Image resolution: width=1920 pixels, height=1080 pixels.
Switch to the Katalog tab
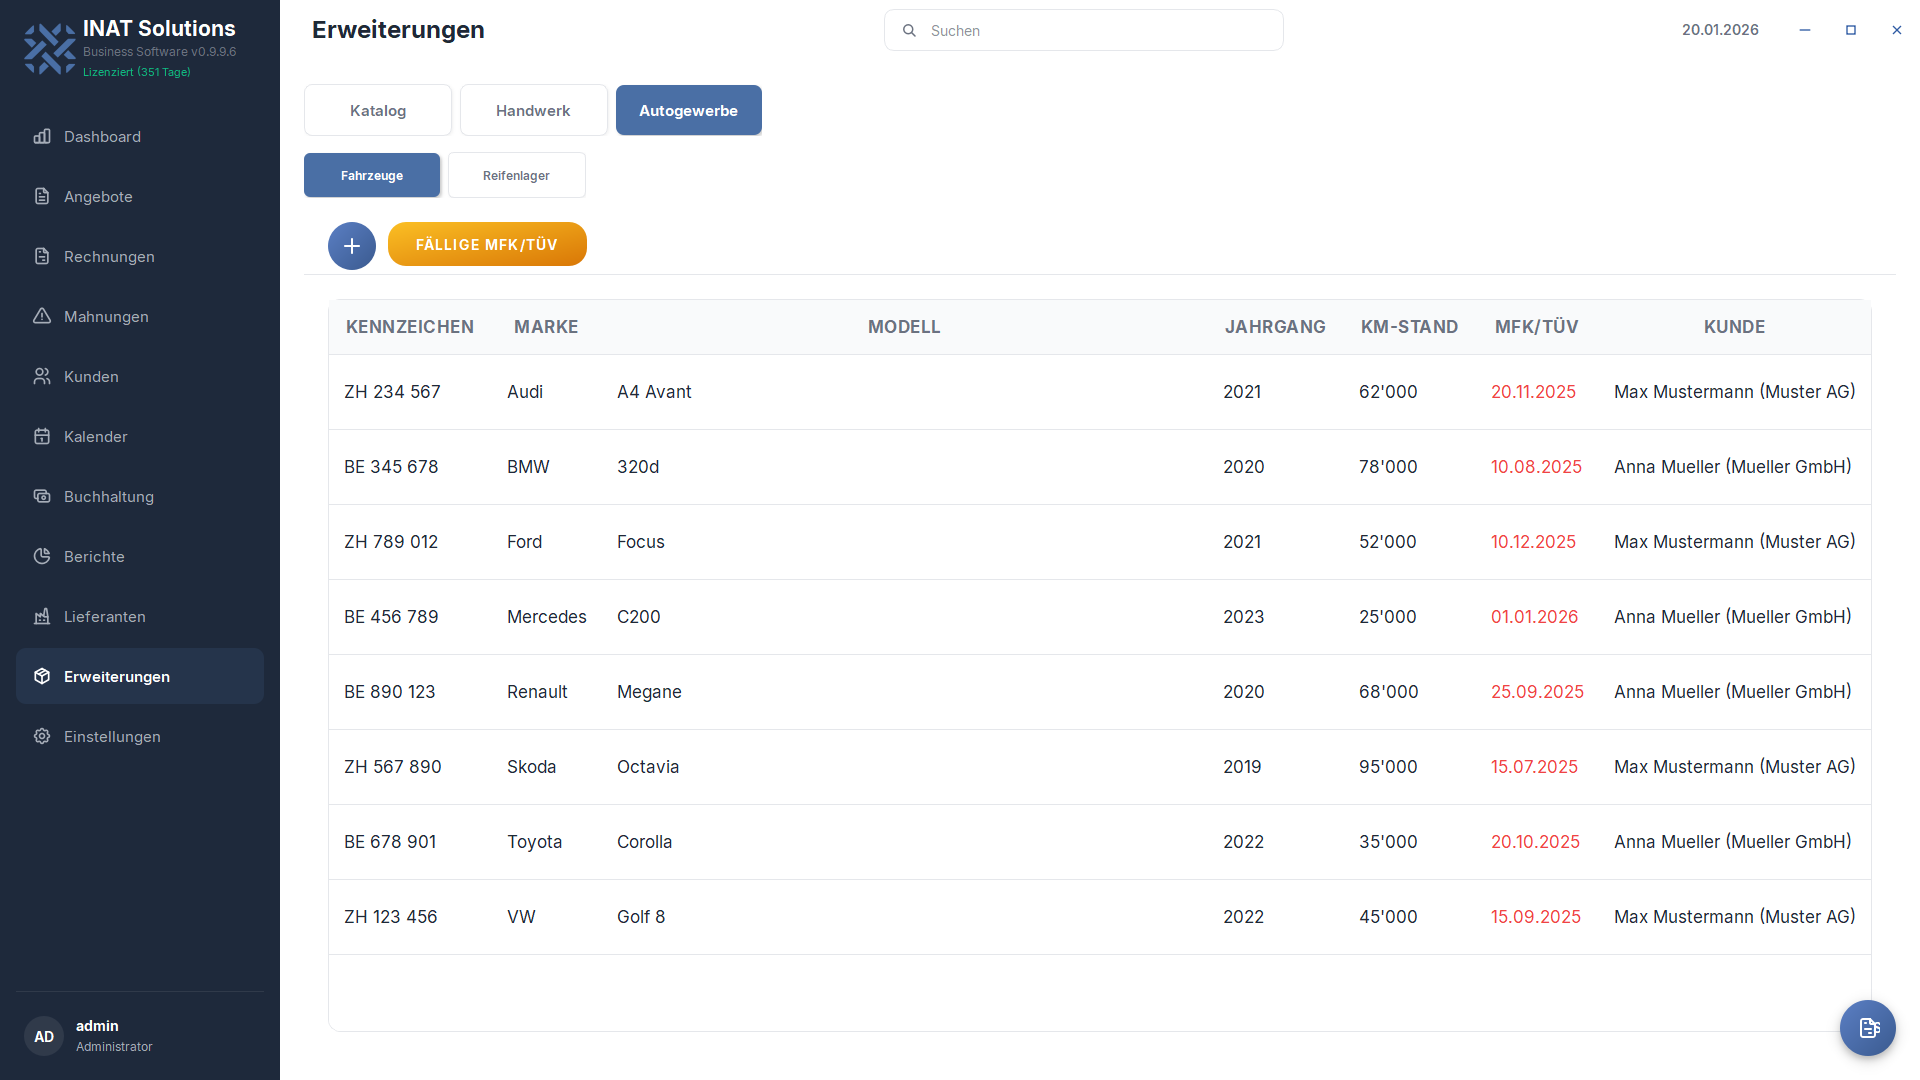coord(378,111)
